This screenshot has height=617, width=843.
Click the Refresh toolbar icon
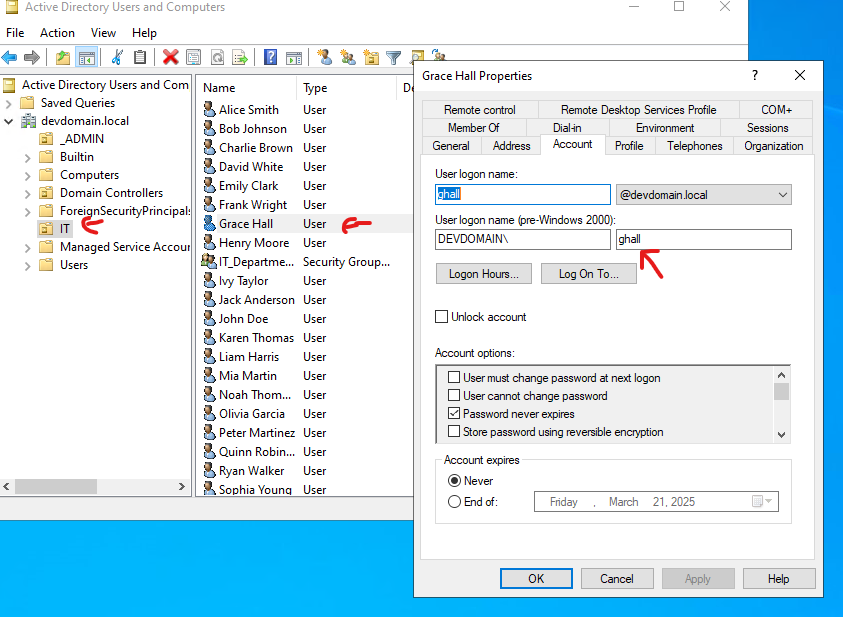coord(217,57)
